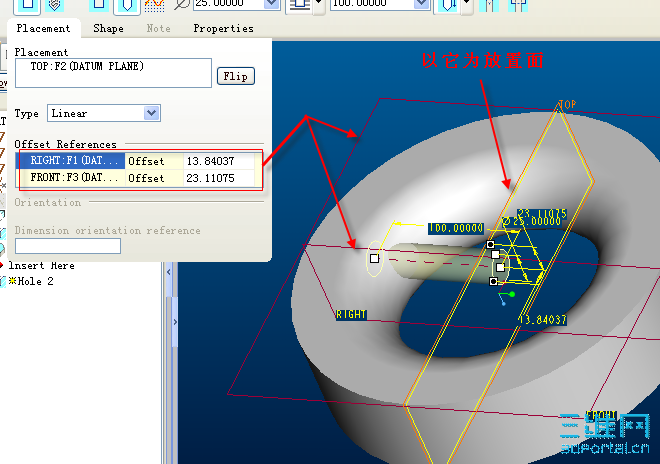The width and height of the screenshot is (660, 464).
Task: Click the red Insert Here arrow marker
Action: tap(2, 265)
